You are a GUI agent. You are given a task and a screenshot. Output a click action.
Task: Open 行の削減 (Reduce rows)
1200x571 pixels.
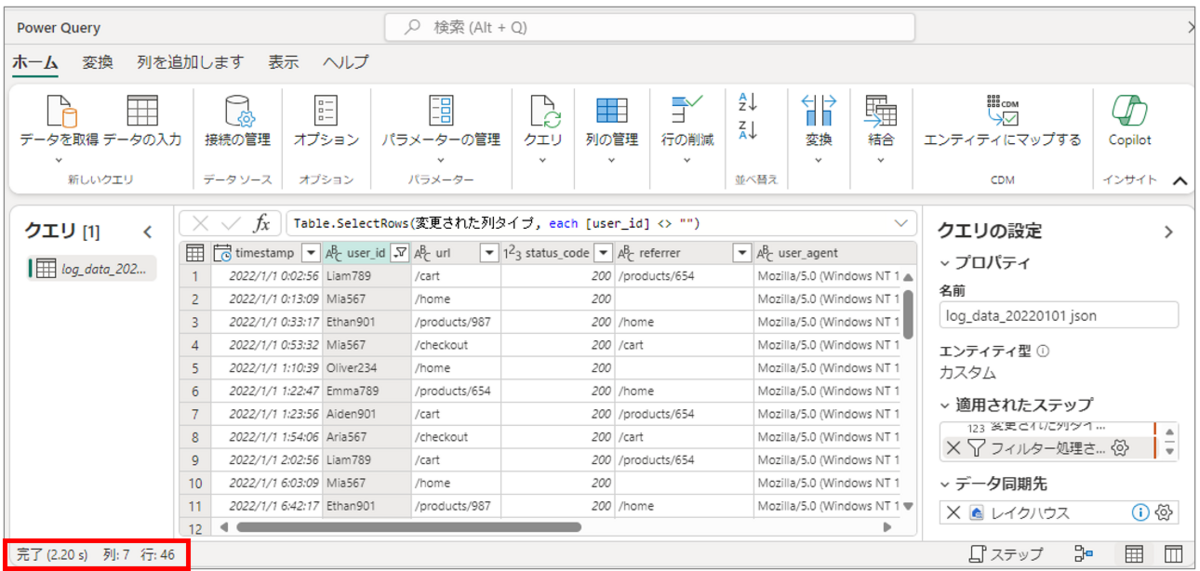click(x=687, y=130)
